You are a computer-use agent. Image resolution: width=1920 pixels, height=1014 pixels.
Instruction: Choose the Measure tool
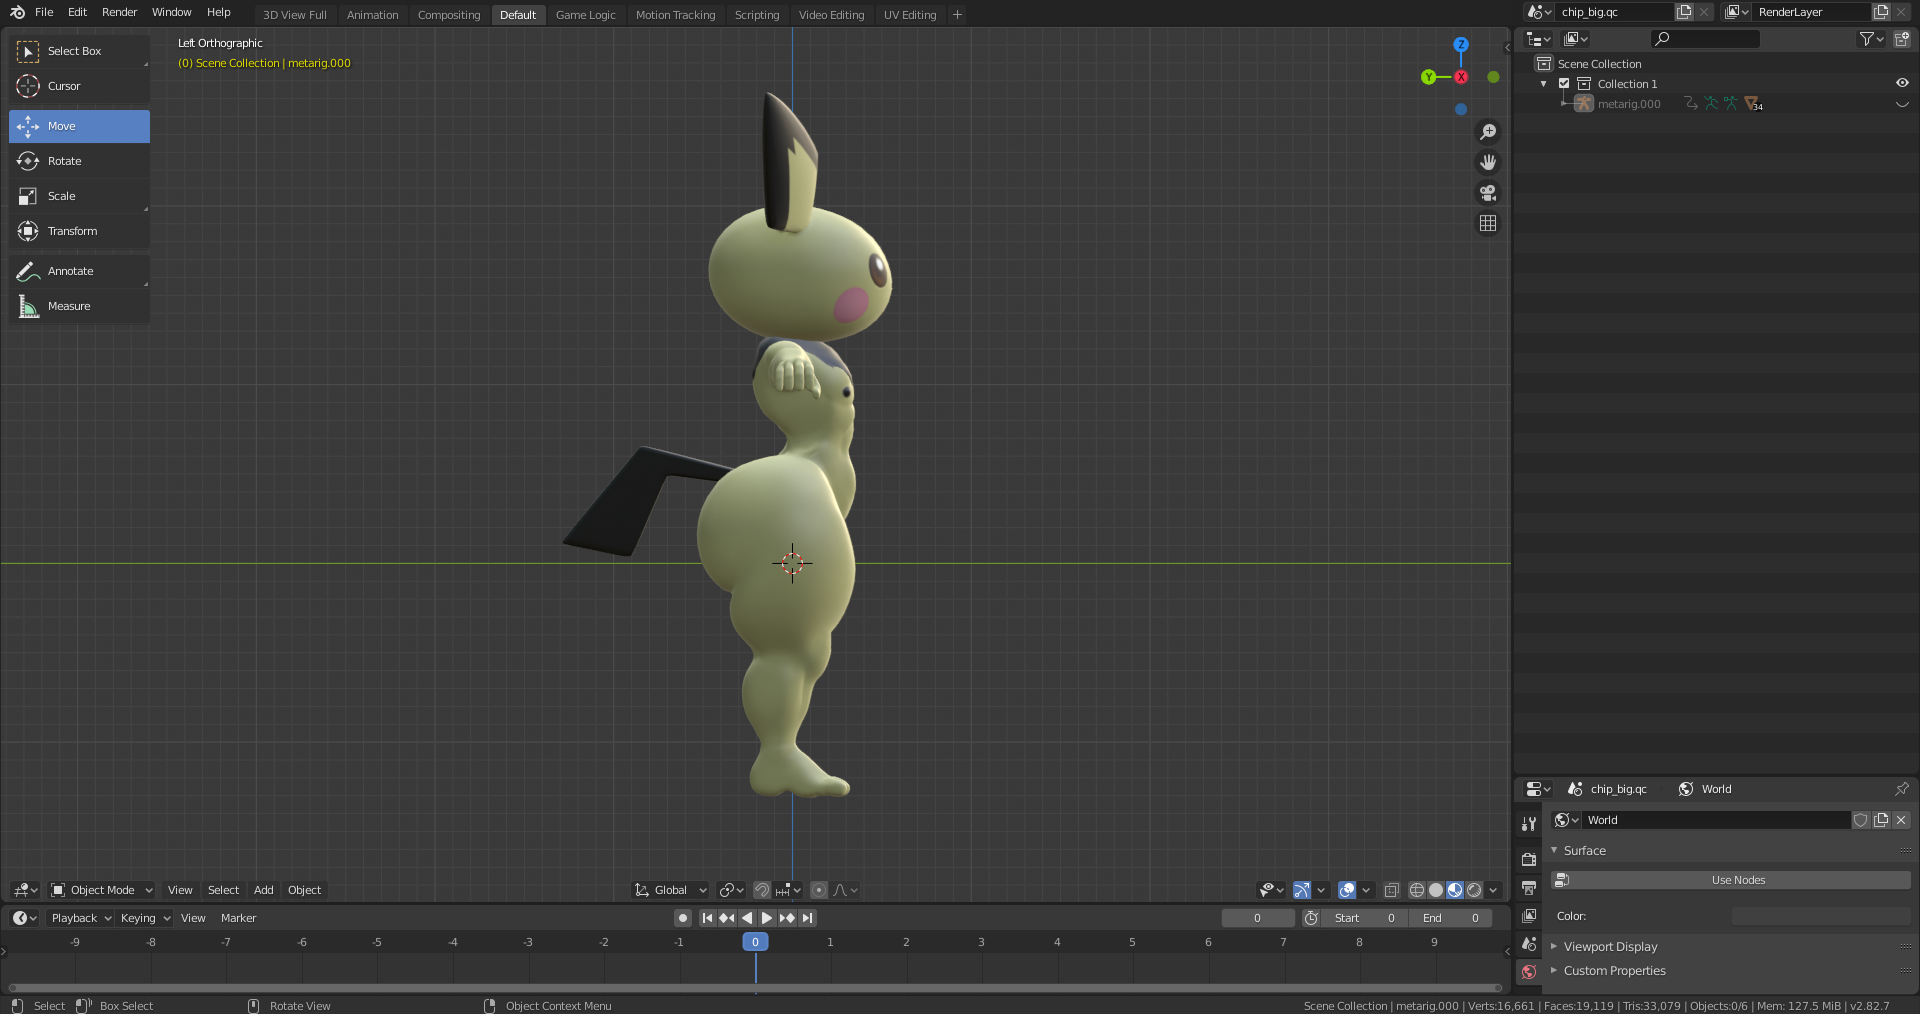point(79,306)
